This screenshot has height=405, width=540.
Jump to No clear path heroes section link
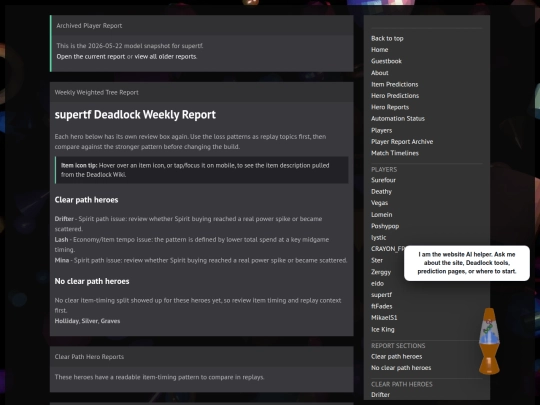pos(401,368)
